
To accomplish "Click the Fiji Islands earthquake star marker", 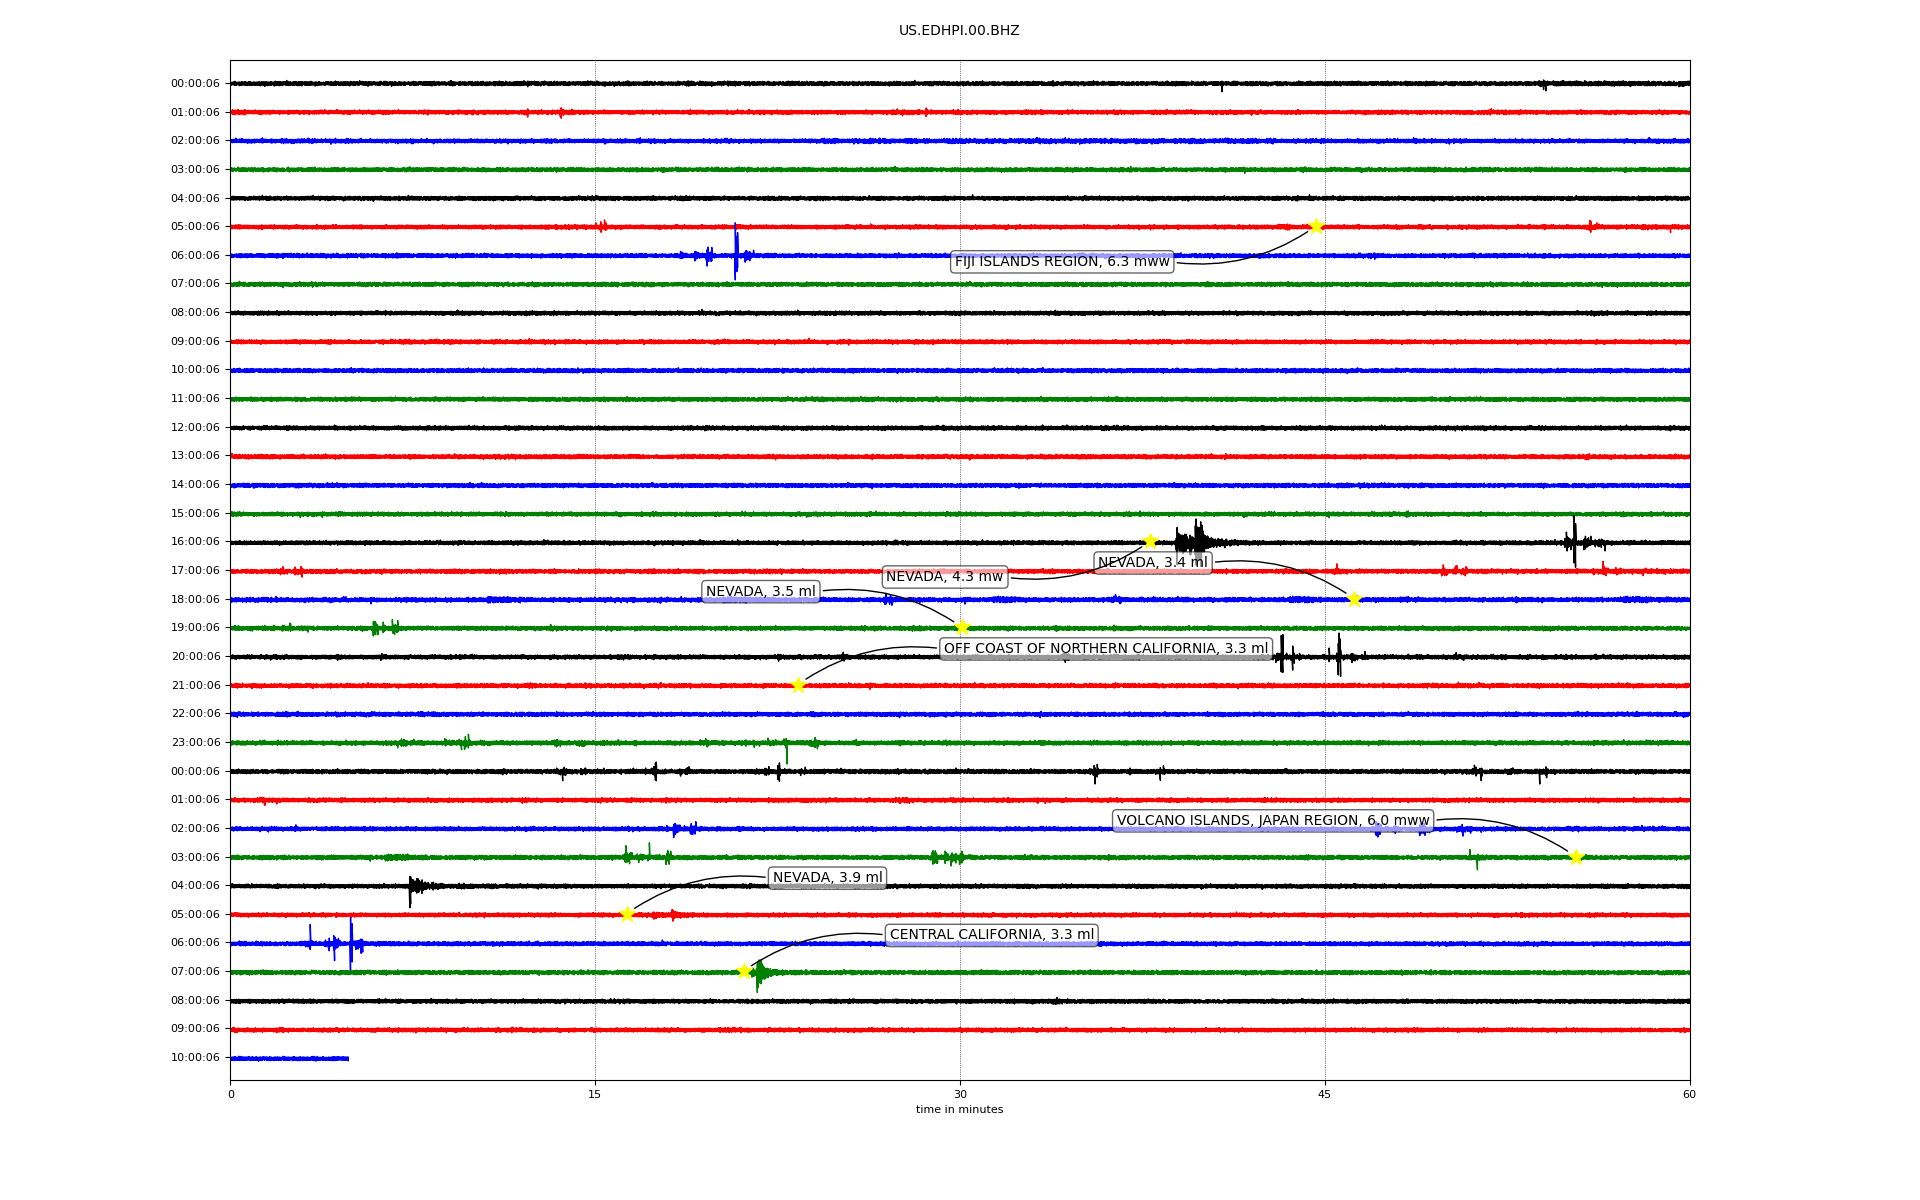I will click(1316, 226).
